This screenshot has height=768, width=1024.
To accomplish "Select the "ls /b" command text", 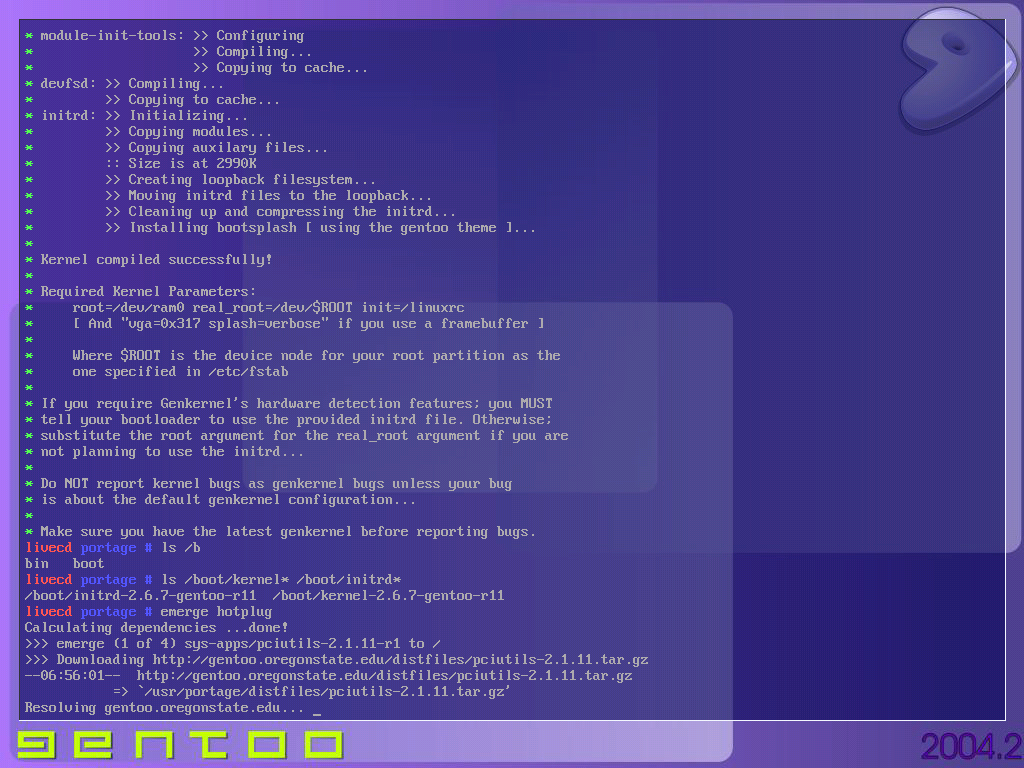I will [x=181, y=548].
